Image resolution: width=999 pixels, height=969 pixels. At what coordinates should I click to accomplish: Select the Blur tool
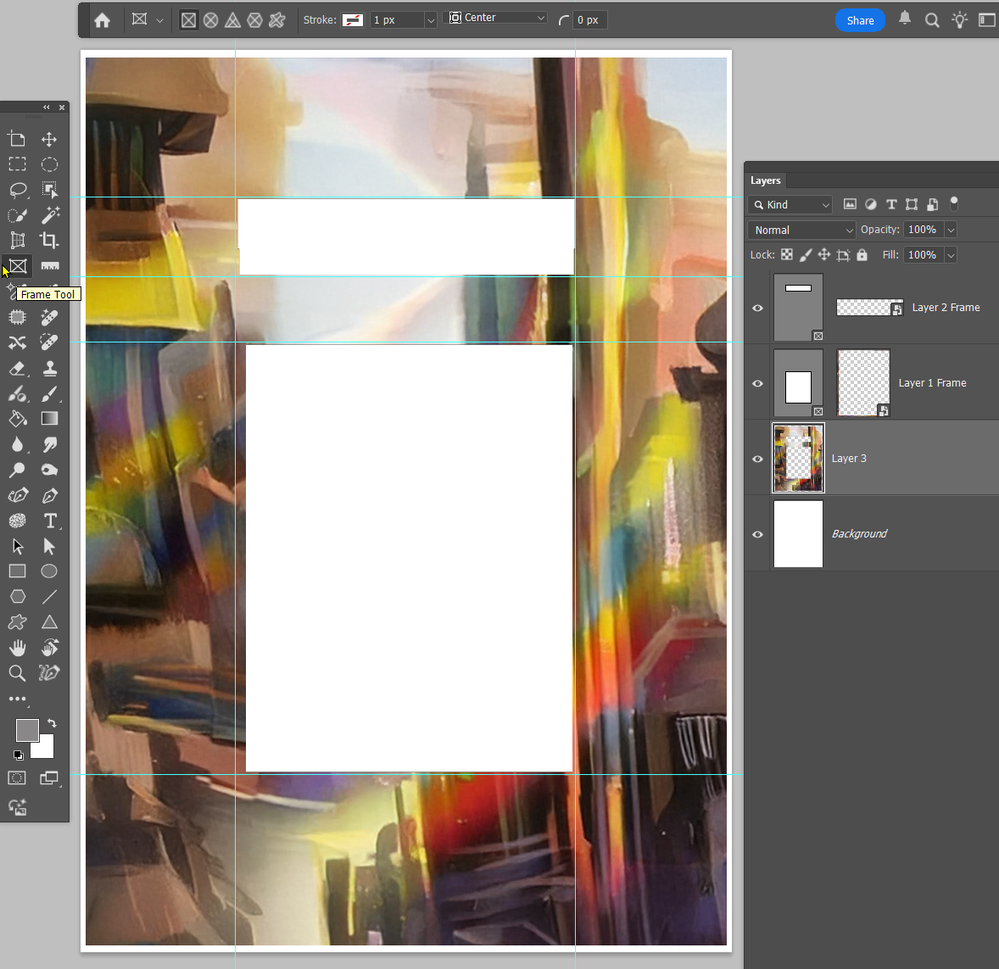tap(17, 444)
